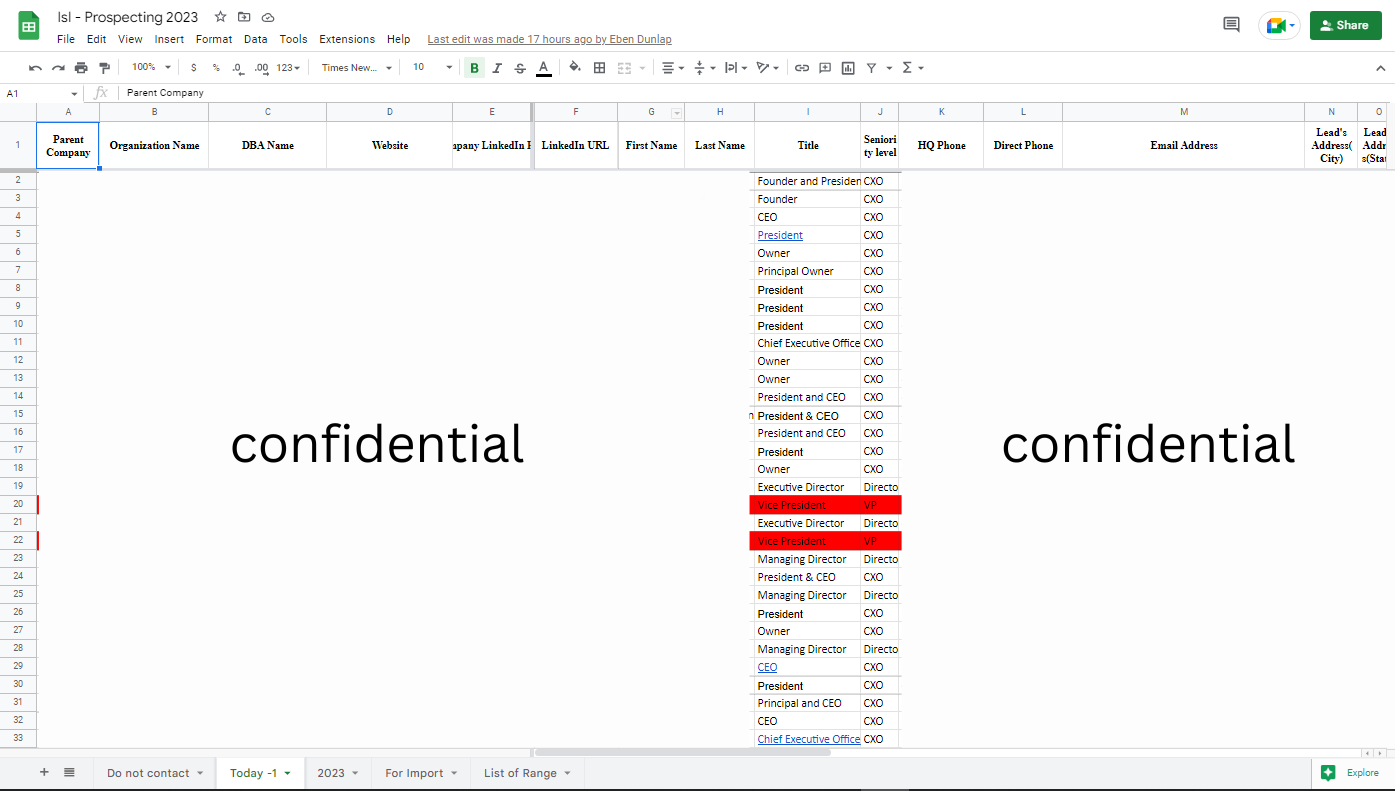Image resolution: width=1395 pixels, height=791 pixels.
Task: Open the last edit history link
Action: click(x=549, y=40)
